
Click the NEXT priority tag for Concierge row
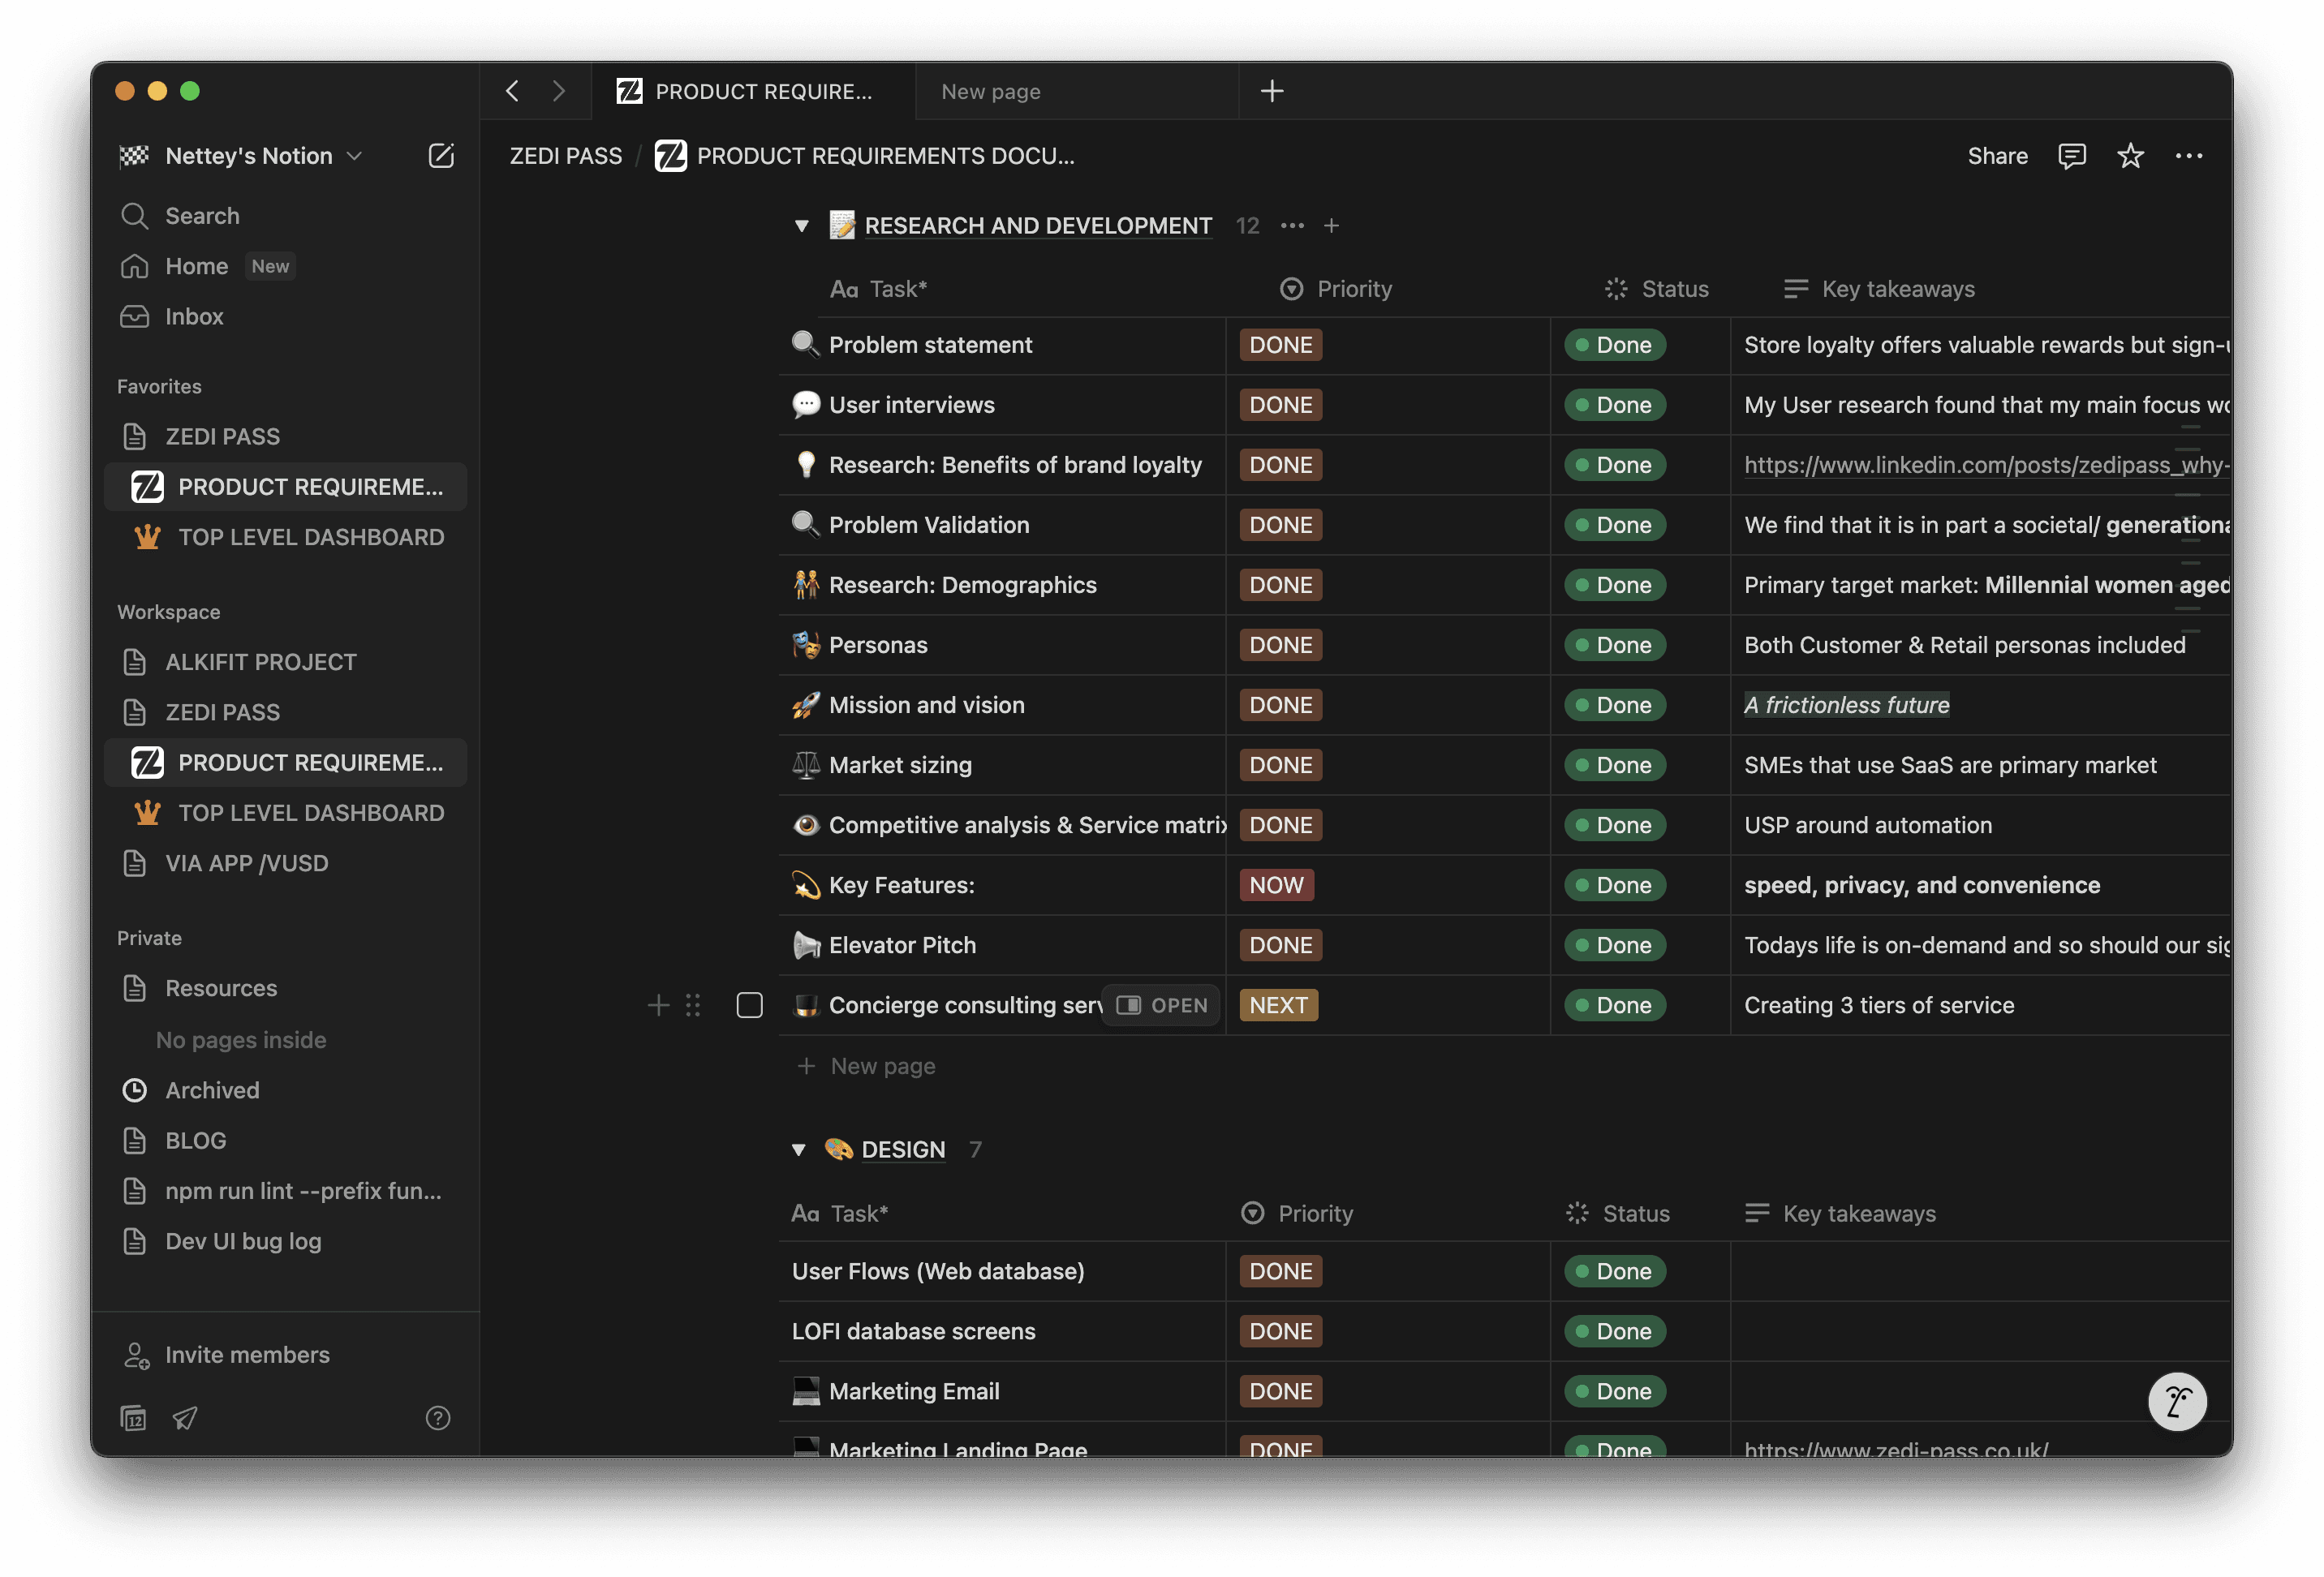[x=1278, y=1005]
